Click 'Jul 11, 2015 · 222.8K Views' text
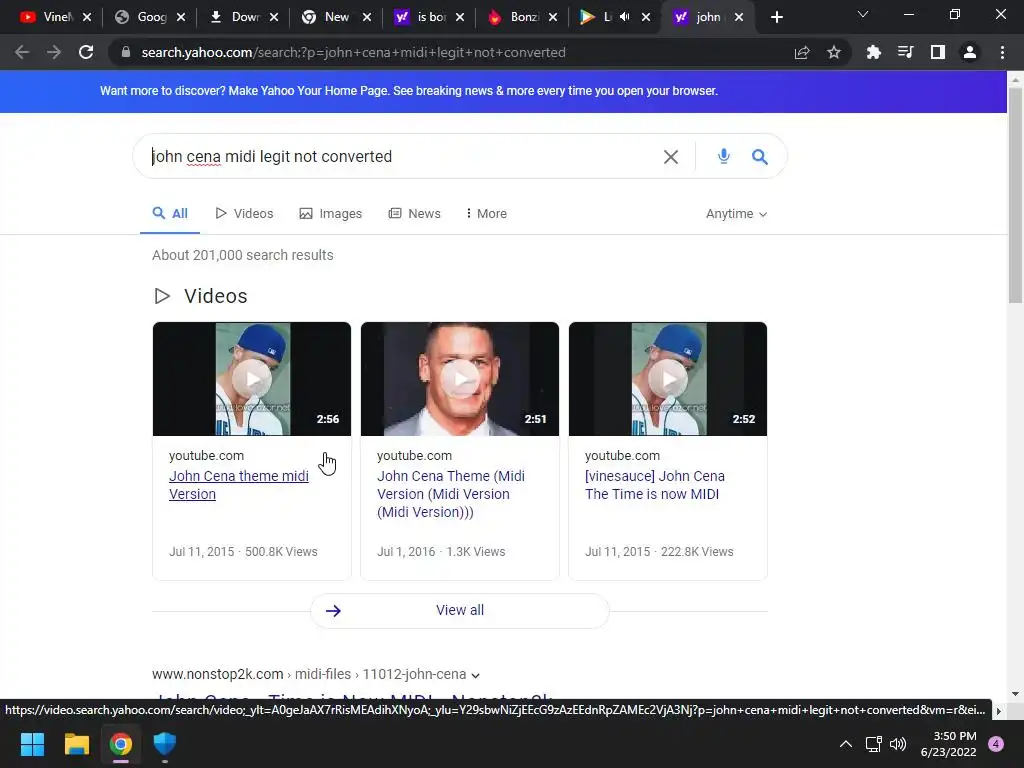 659,552
